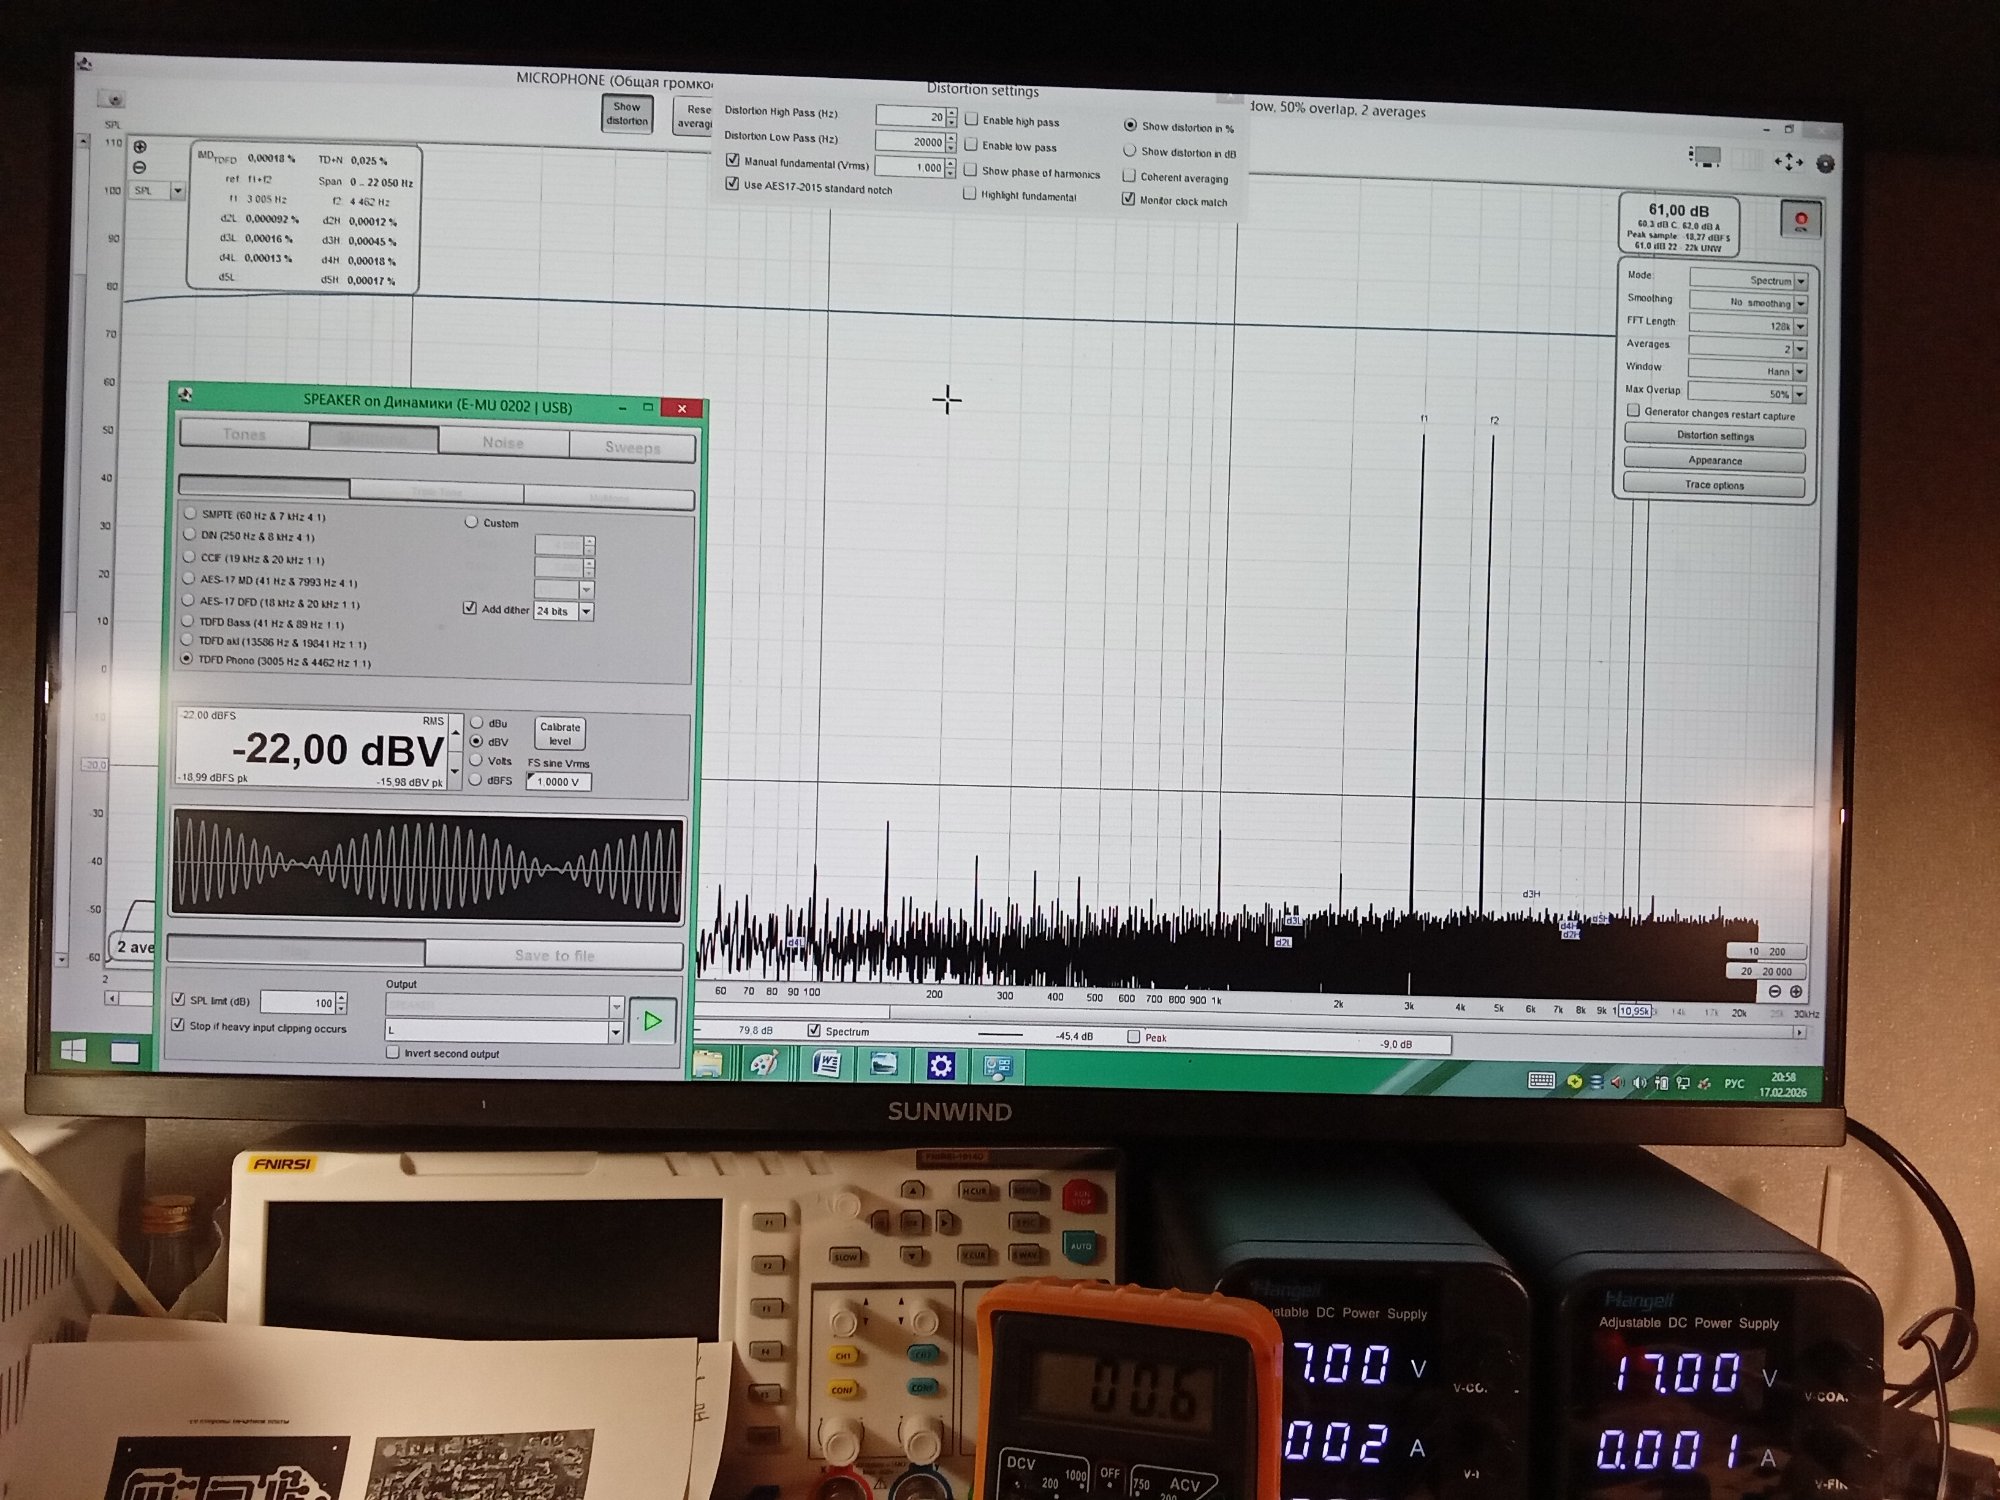2000x1500 pixels.
Task: Click the Appearance button
Action: tap(1714, 460)
